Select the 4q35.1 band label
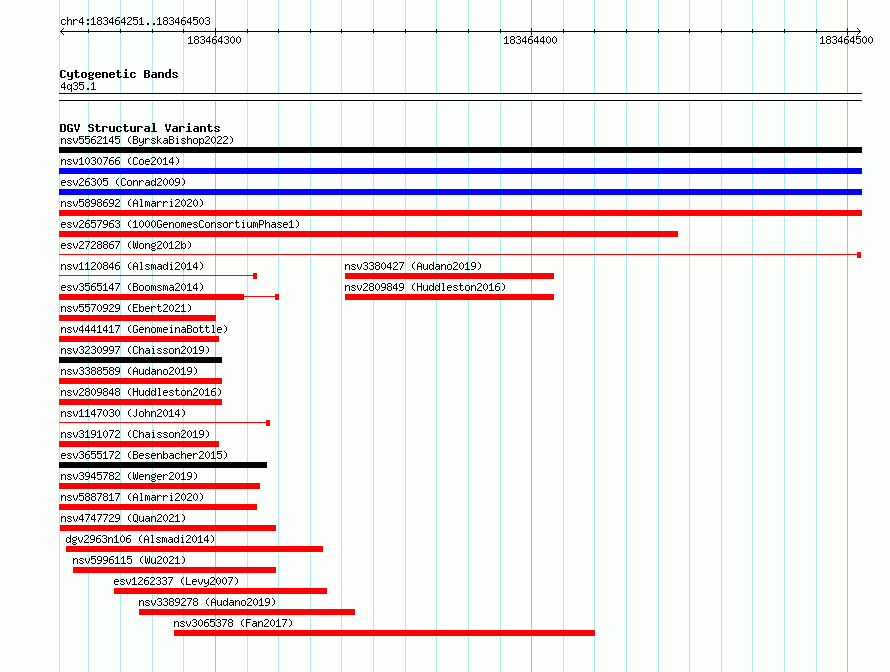 pos(78,86)
